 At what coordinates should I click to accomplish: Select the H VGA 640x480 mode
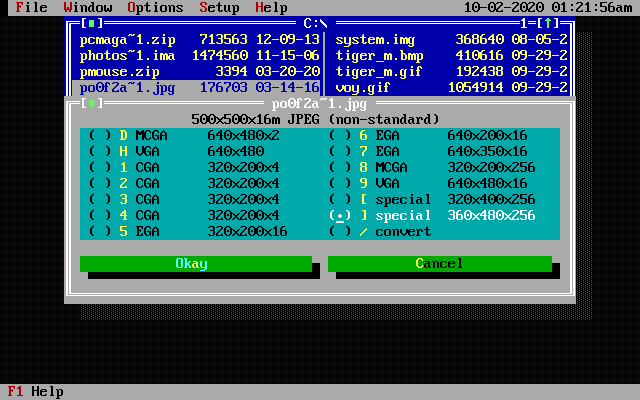pyautogui.click(x=176, y=151)
